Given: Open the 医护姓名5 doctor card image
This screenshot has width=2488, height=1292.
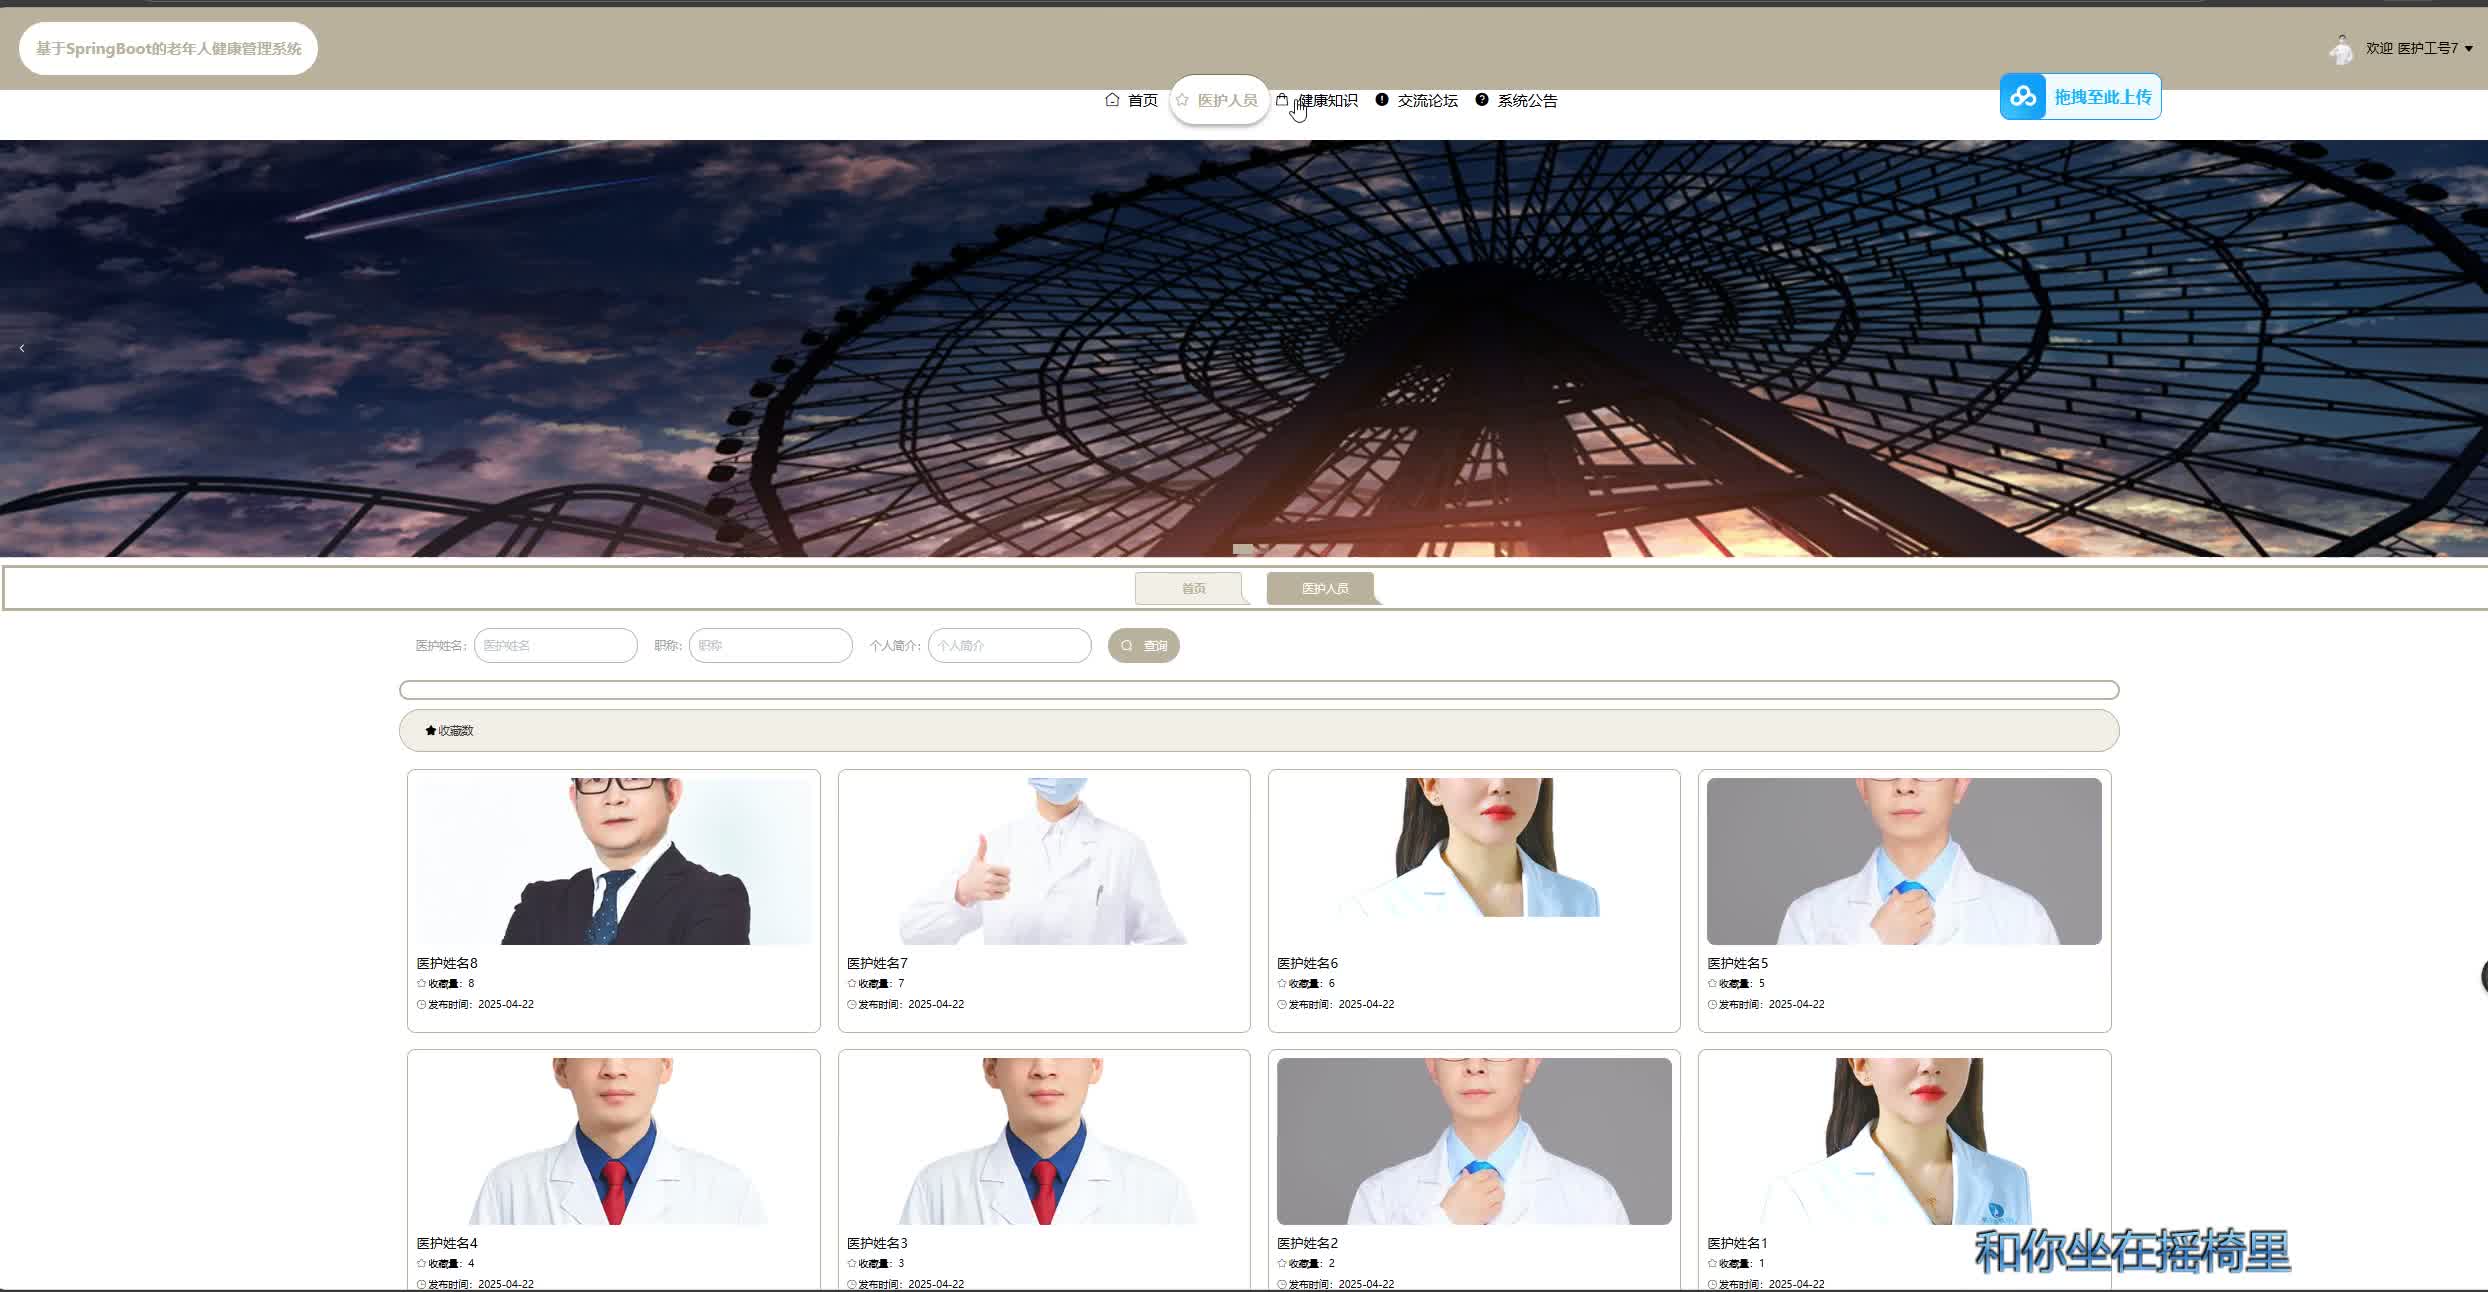Looking at the screenshot, I should click(1903, 861).
